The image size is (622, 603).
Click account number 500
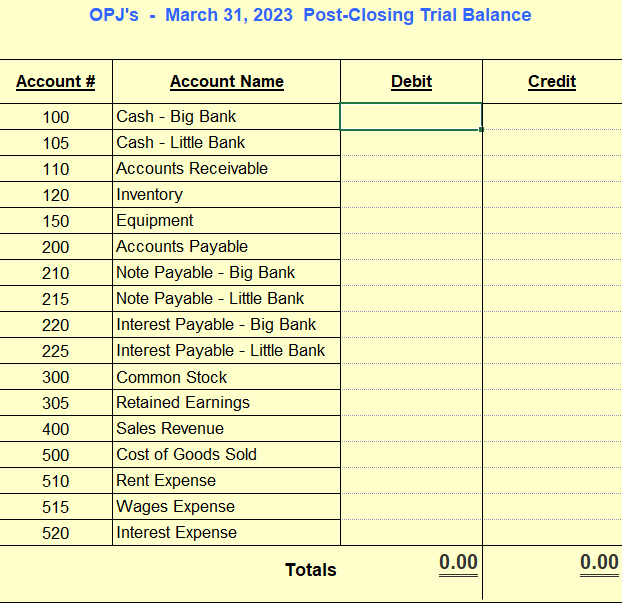point(56,455)
